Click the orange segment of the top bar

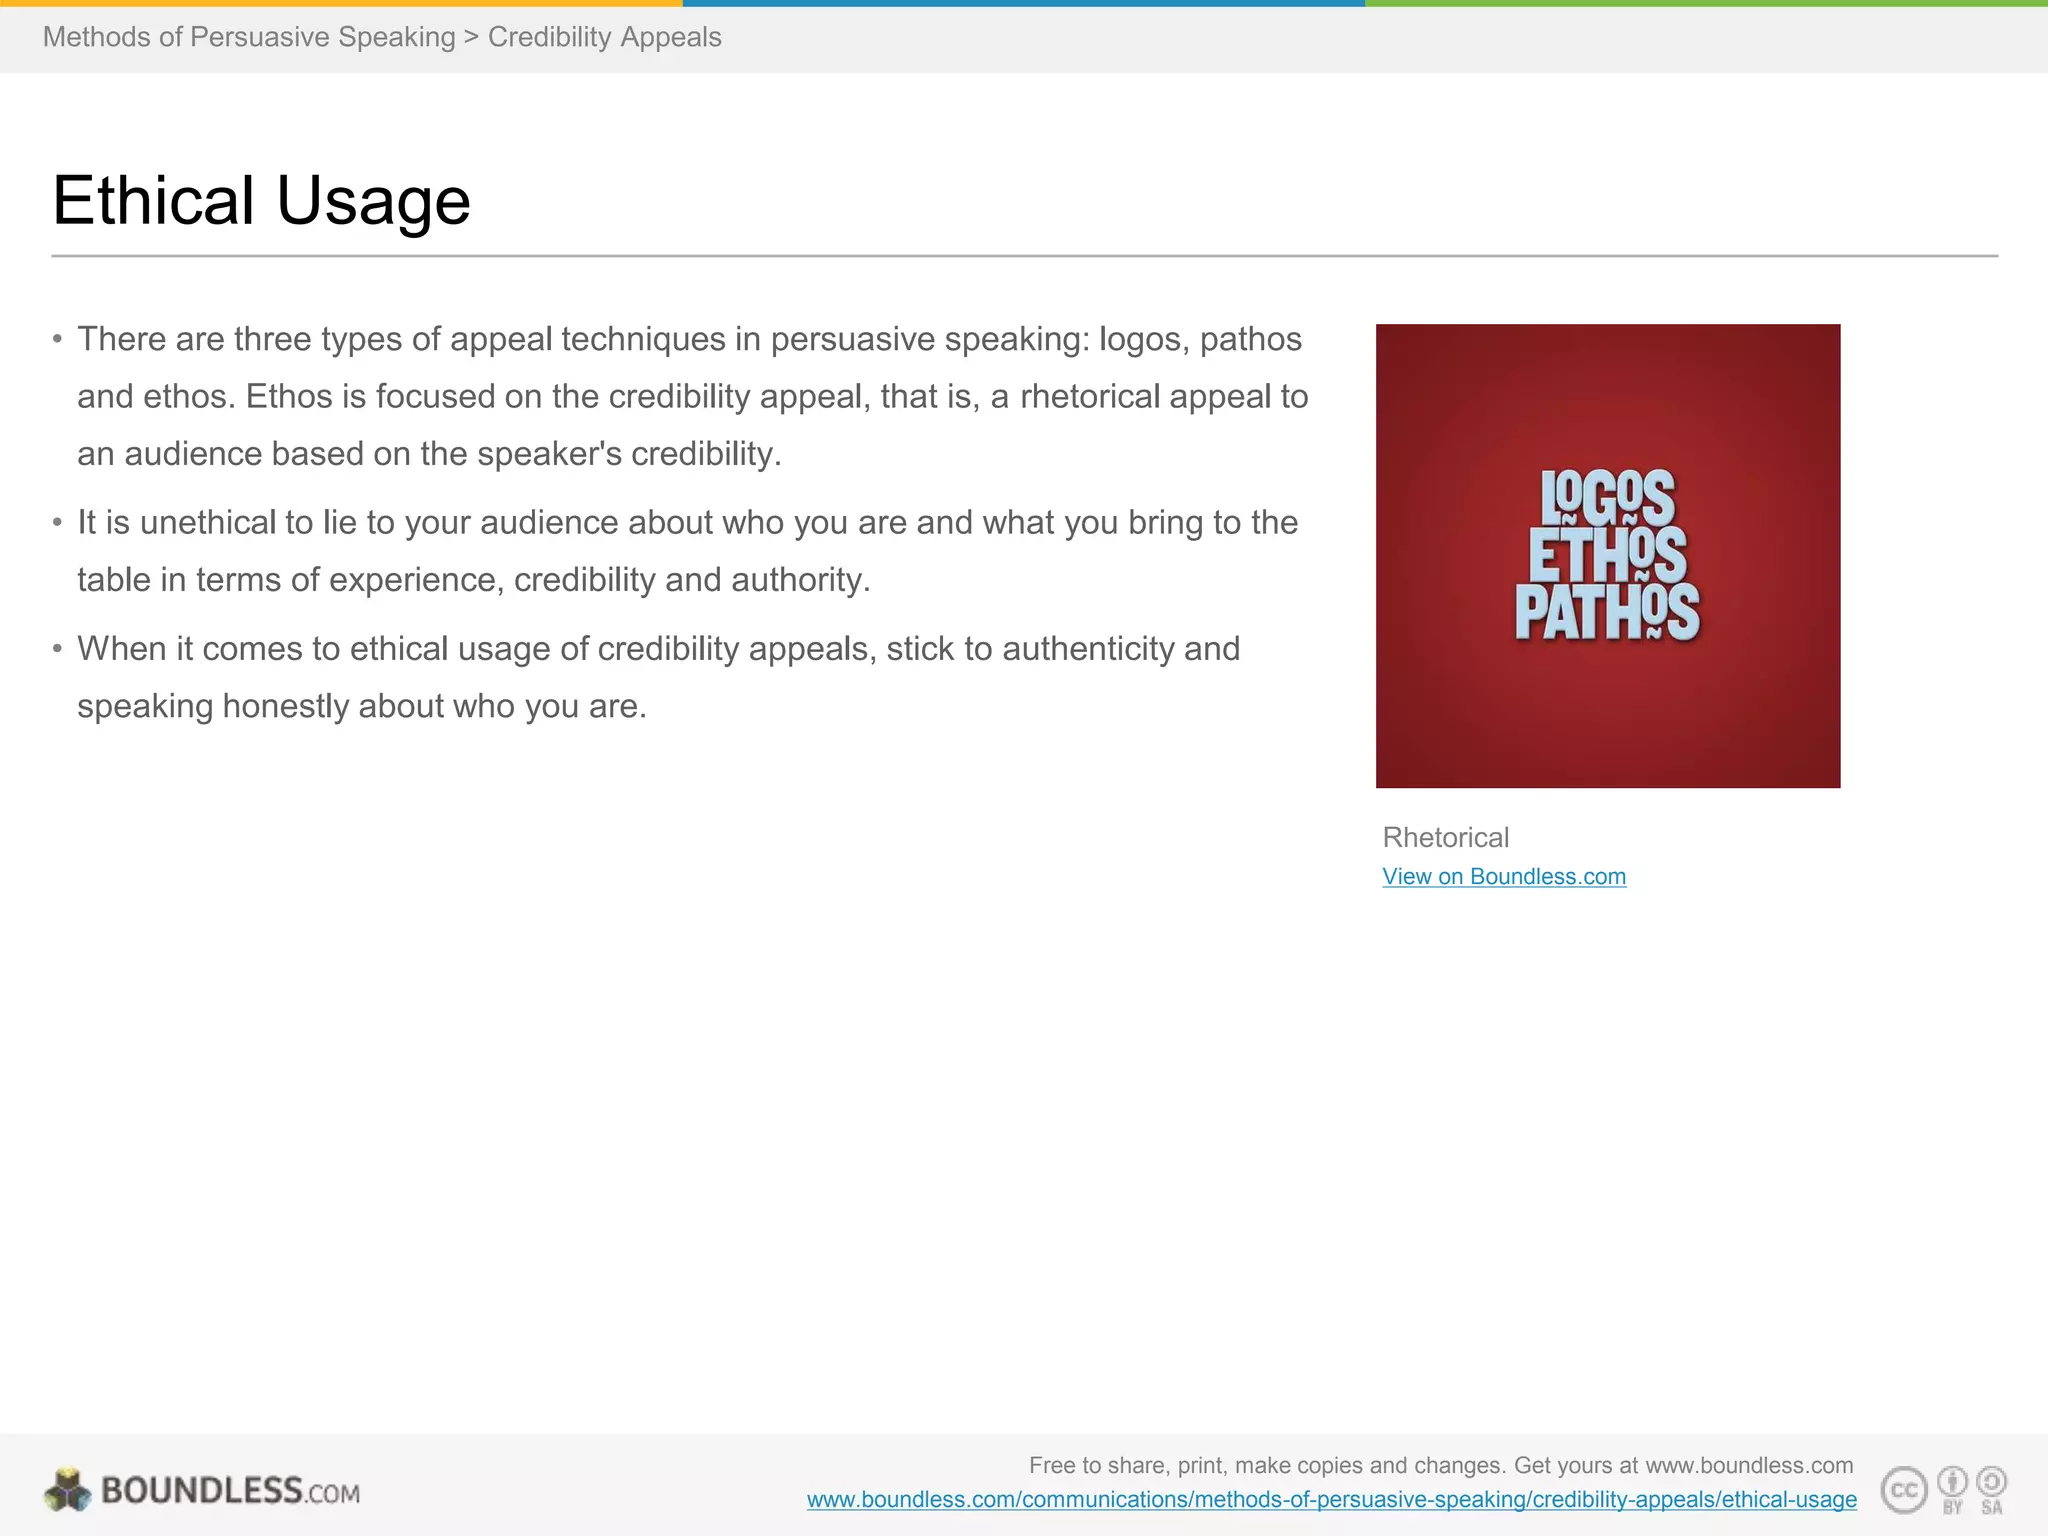(x=340, y=3)
